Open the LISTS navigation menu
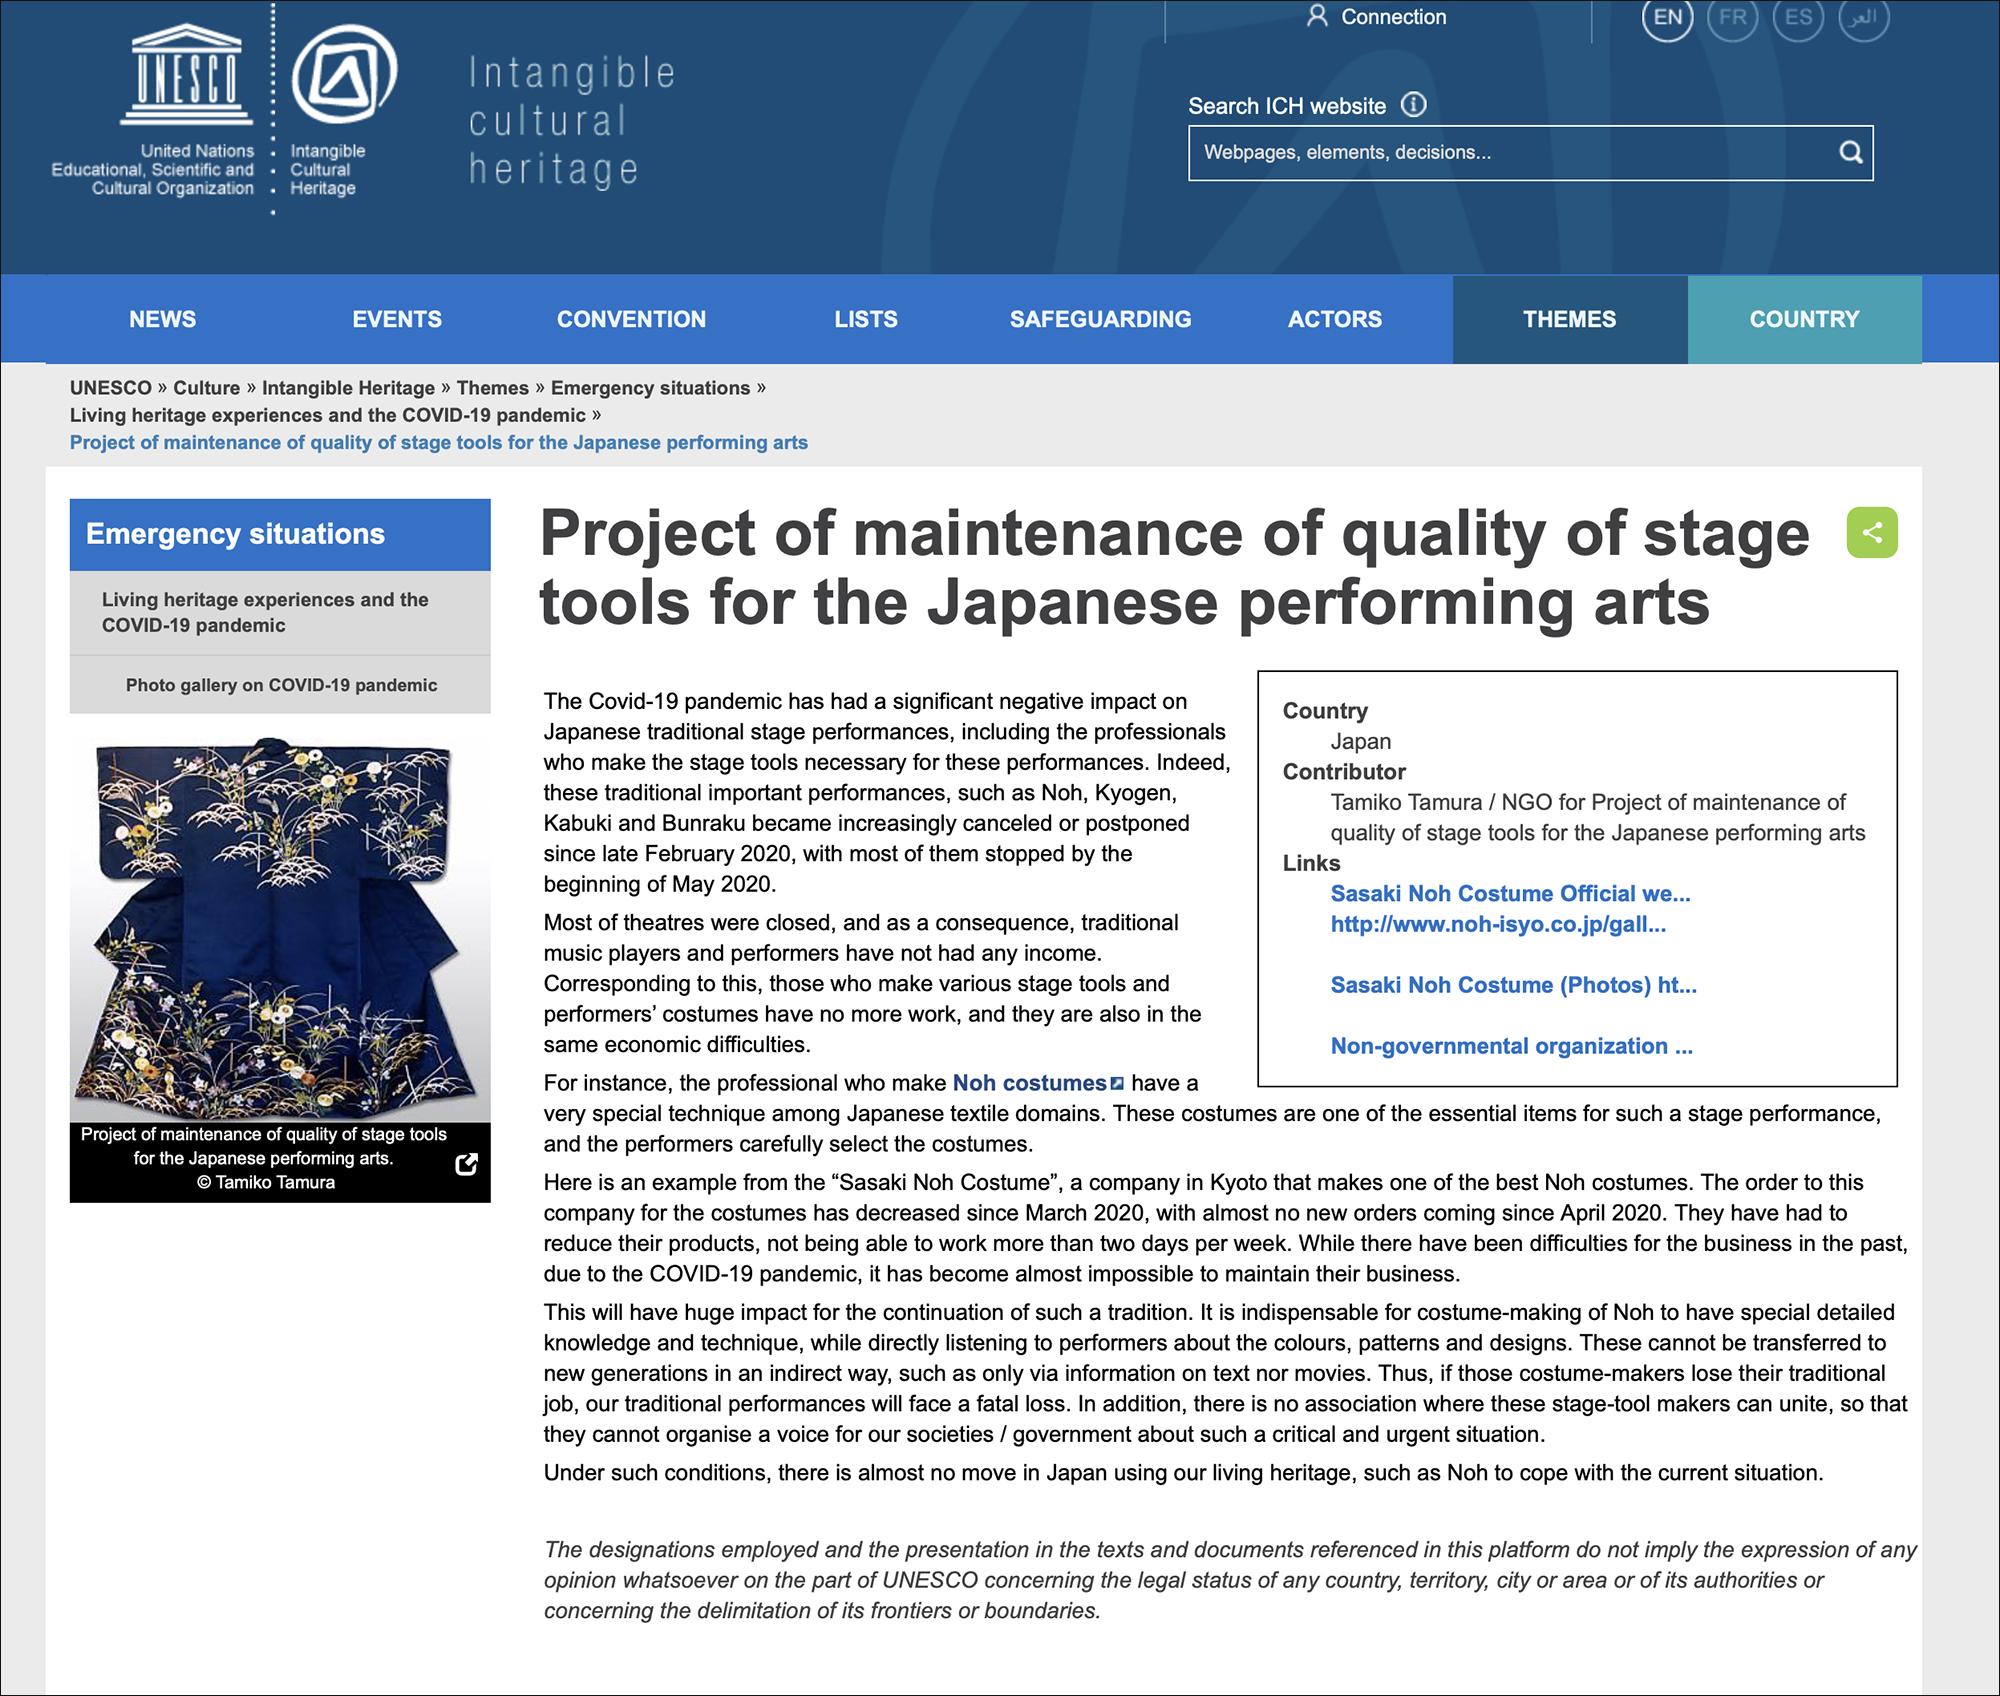The image size is (2000, 1696). 866,319
